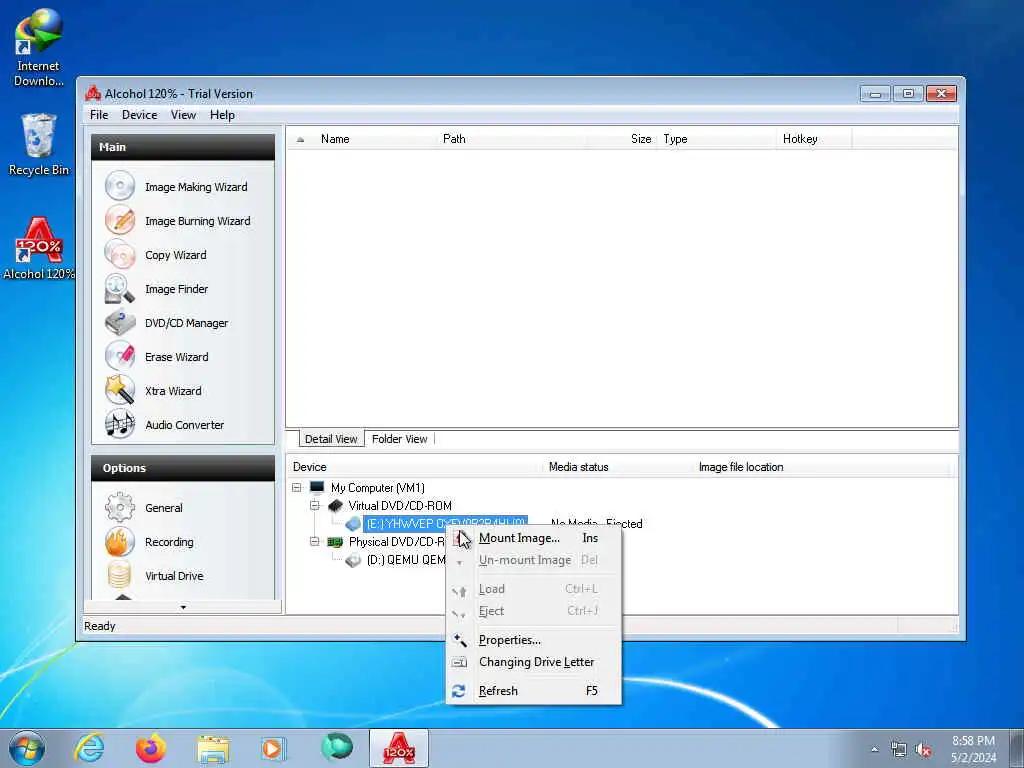Click the muted volume tray icon

pos(923,750)
